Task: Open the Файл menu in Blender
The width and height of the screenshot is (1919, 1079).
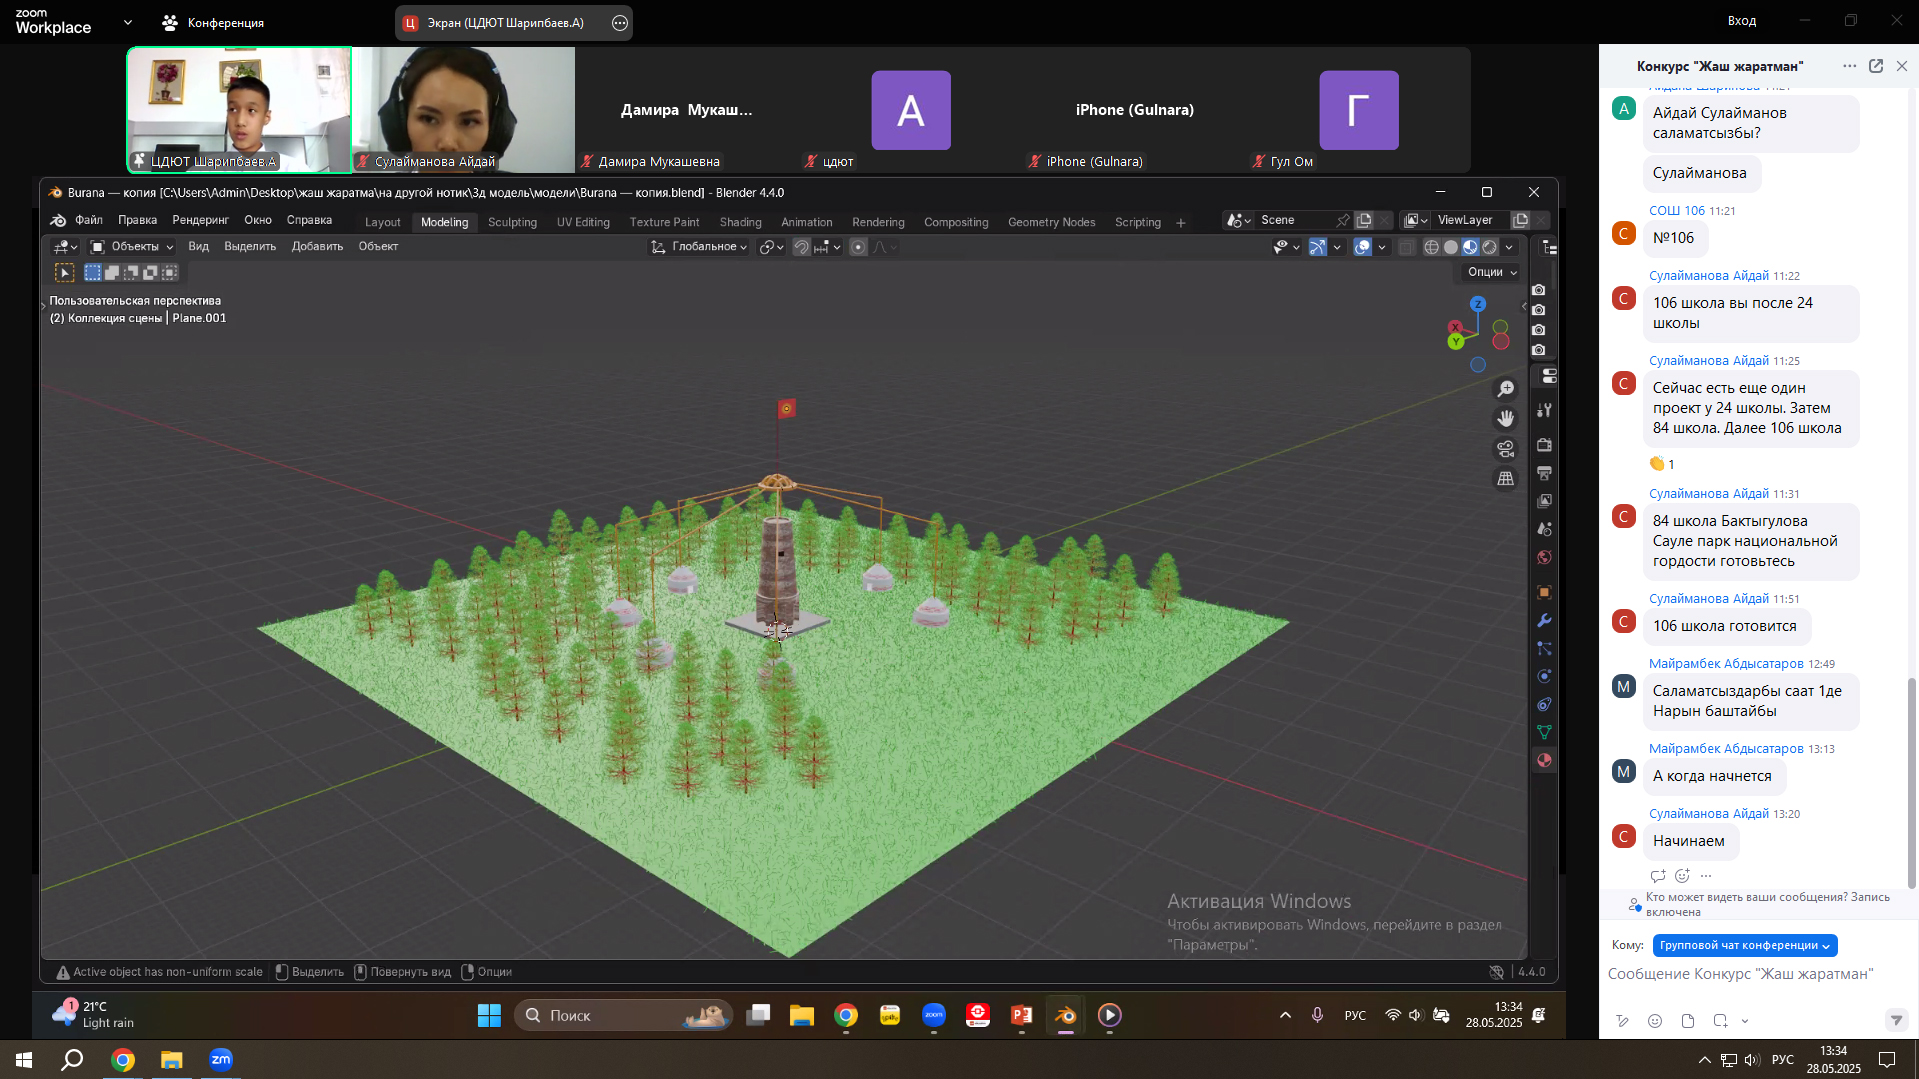Action: click(x=89, y=220)
